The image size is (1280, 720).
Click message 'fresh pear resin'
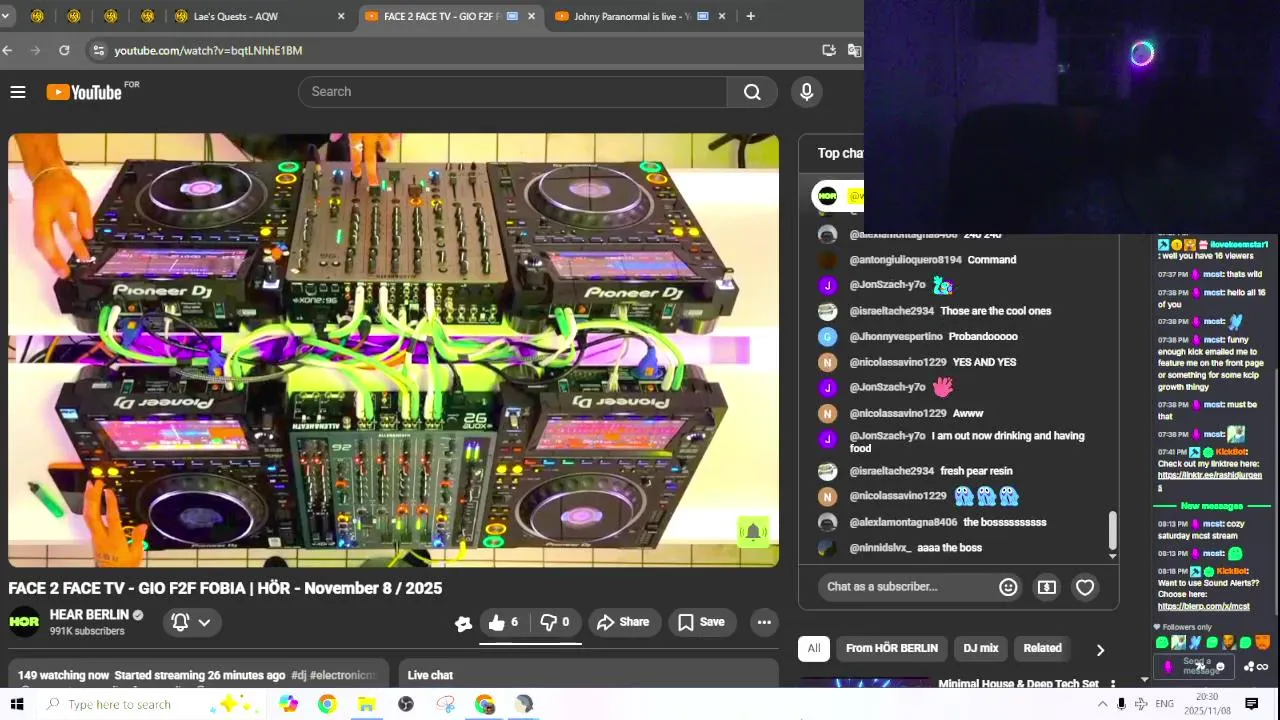pyautogui.click(x=976, y=471)
